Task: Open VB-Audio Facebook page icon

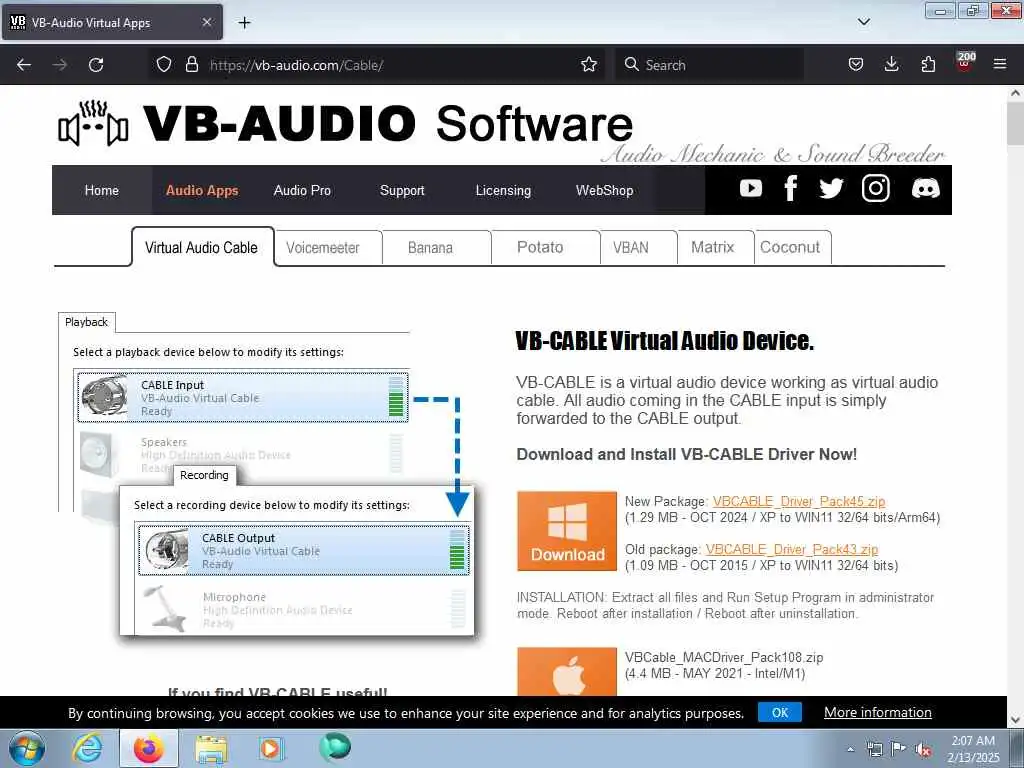Action: click(790, 189)
